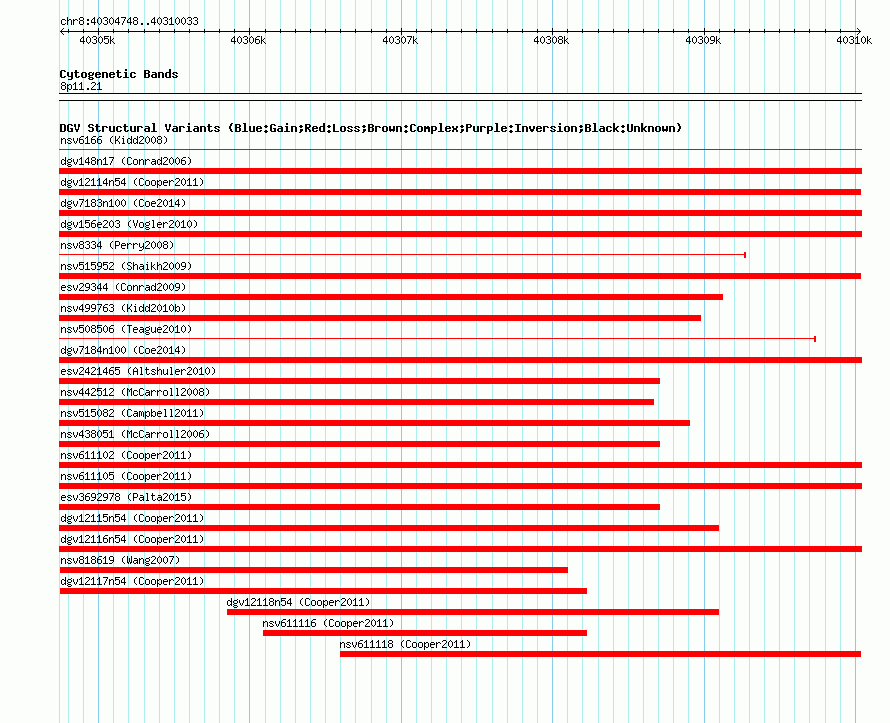
Task: Select dgv12114n54 (Cooper2011) variant label
Action: (x=132, y=182)
